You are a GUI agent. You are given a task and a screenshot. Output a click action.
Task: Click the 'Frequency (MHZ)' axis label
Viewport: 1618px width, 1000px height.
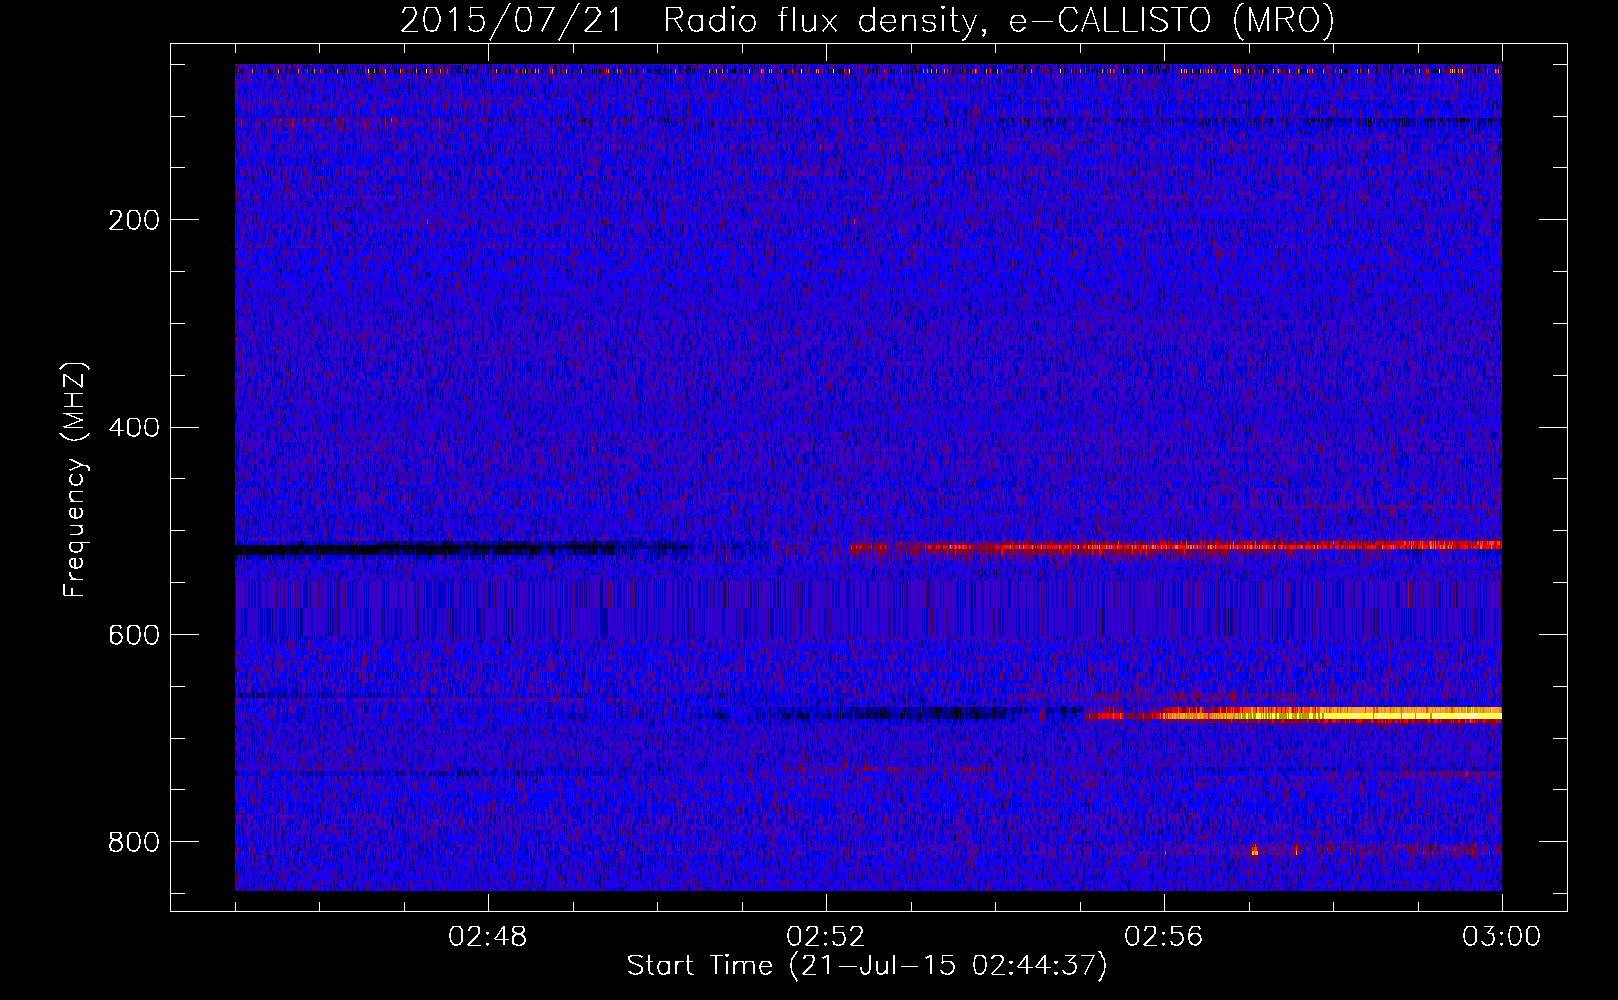(75, 479)
